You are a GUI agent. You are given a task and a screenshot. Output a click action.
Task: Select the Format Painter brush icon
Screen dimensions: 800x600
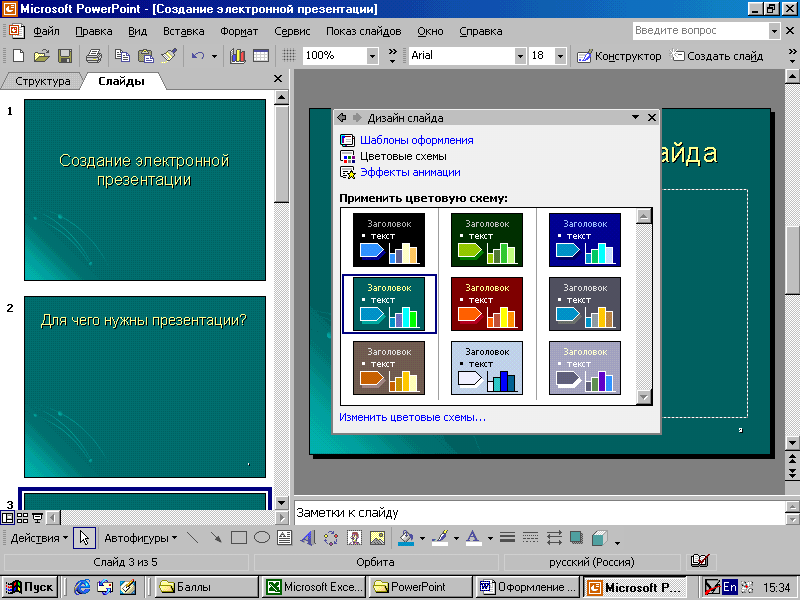(169, 56)
